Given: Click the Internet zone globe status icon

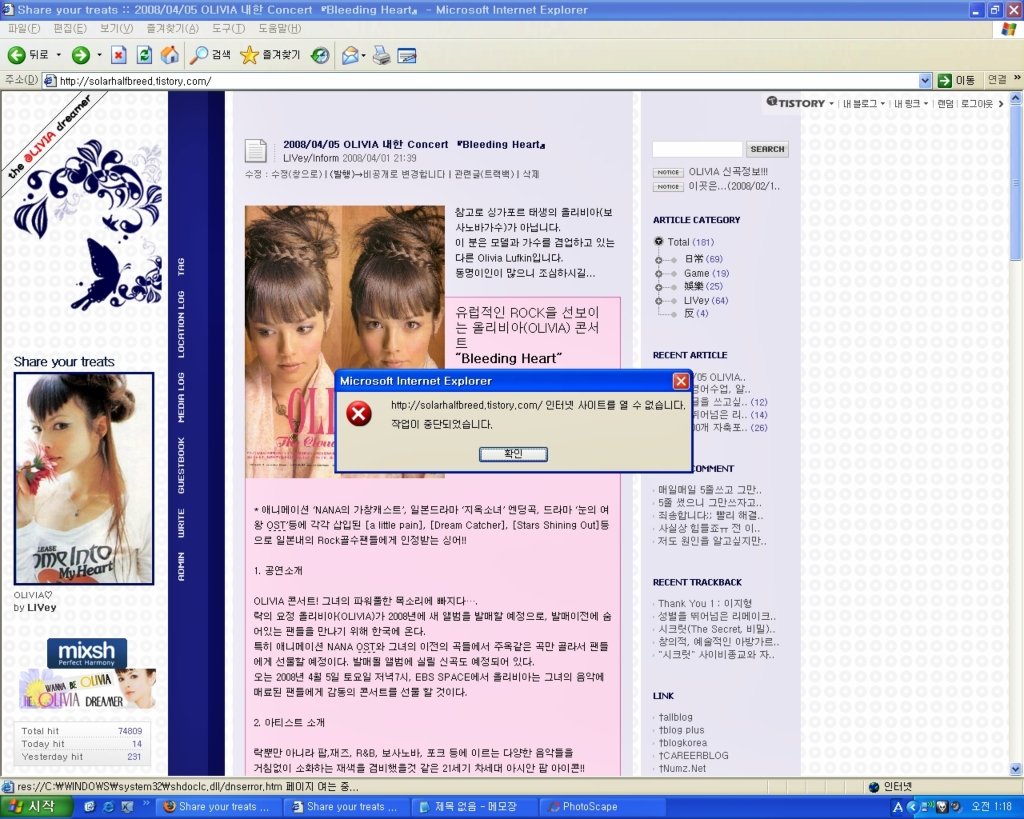Looking at the screenshot, I should [874, 787].
